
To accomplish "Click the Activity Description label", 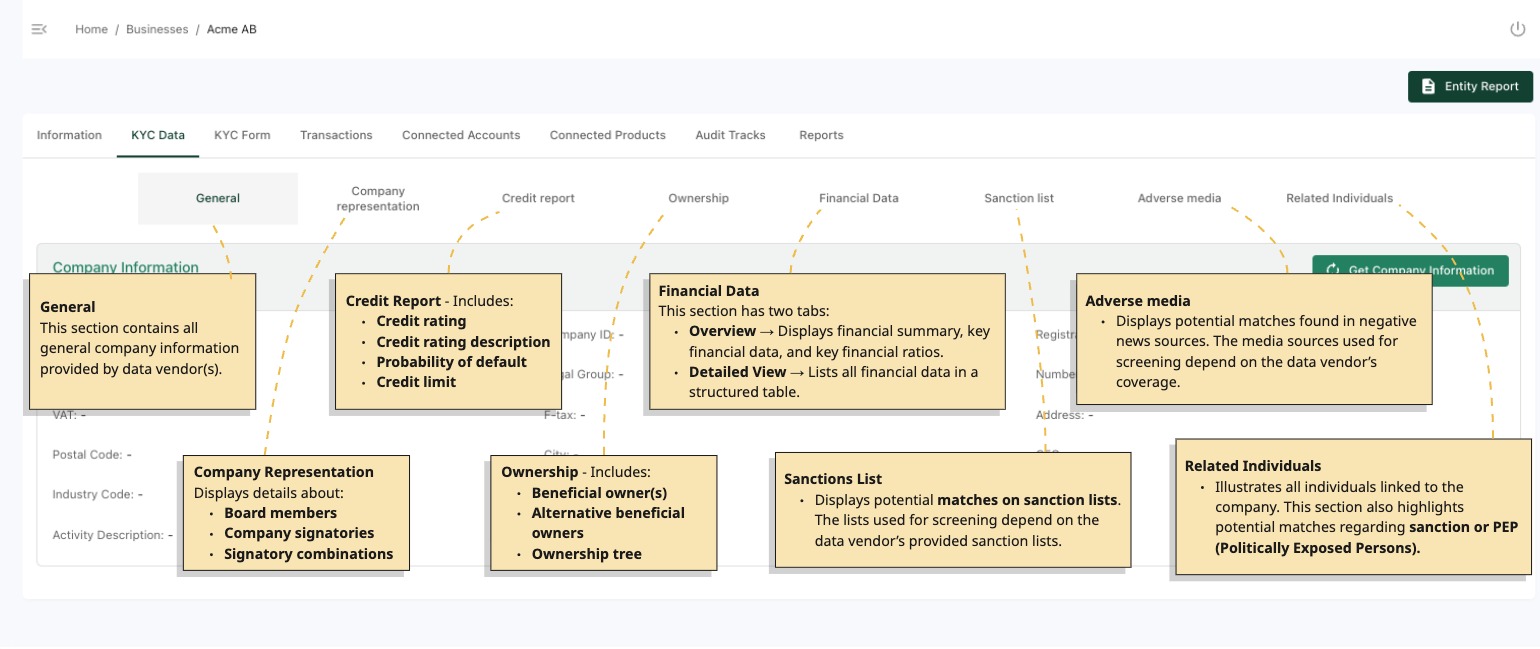I will coord(108,535).
